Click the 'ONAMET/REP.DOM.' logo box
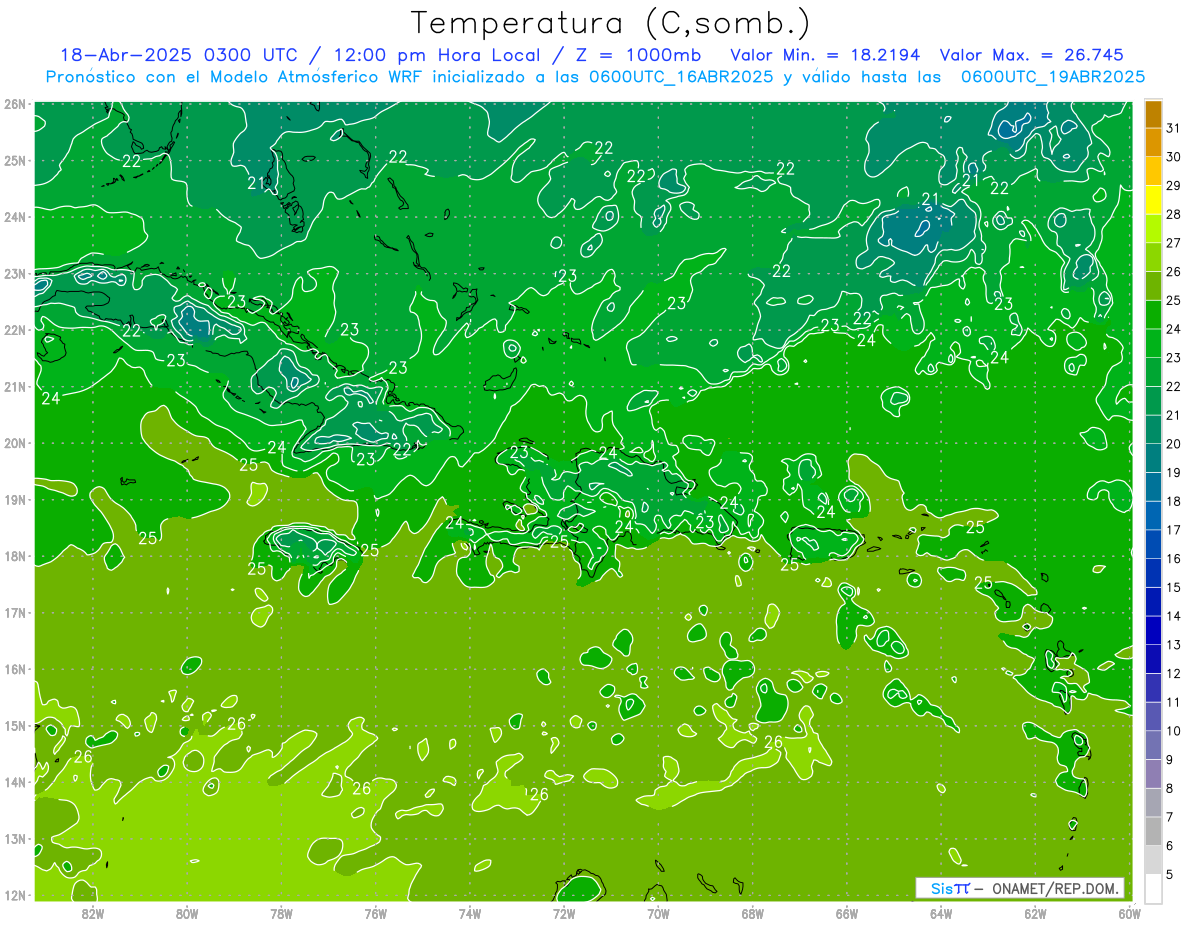This screenshot has height=927, width=1200. 1020,888
